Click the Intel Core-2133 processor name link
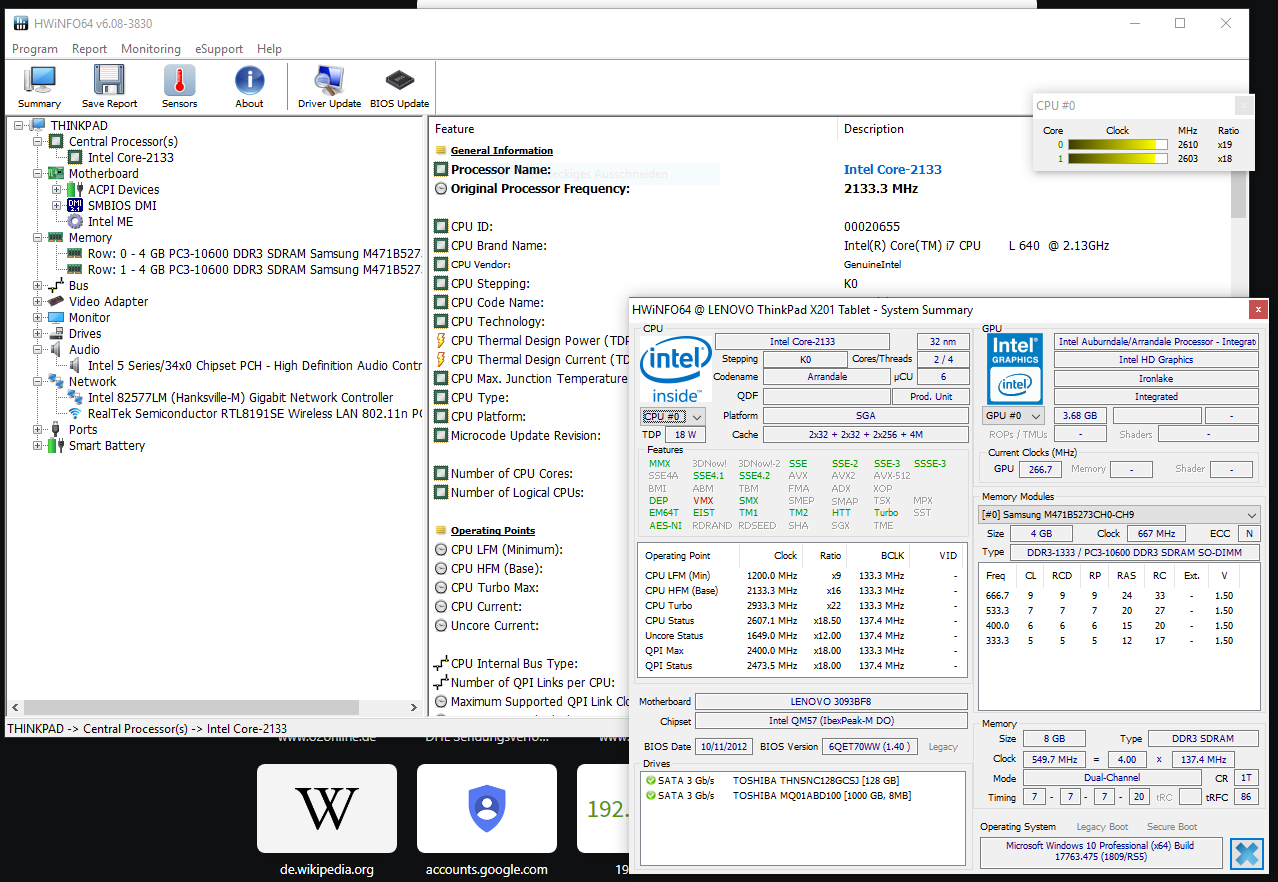 893,170
